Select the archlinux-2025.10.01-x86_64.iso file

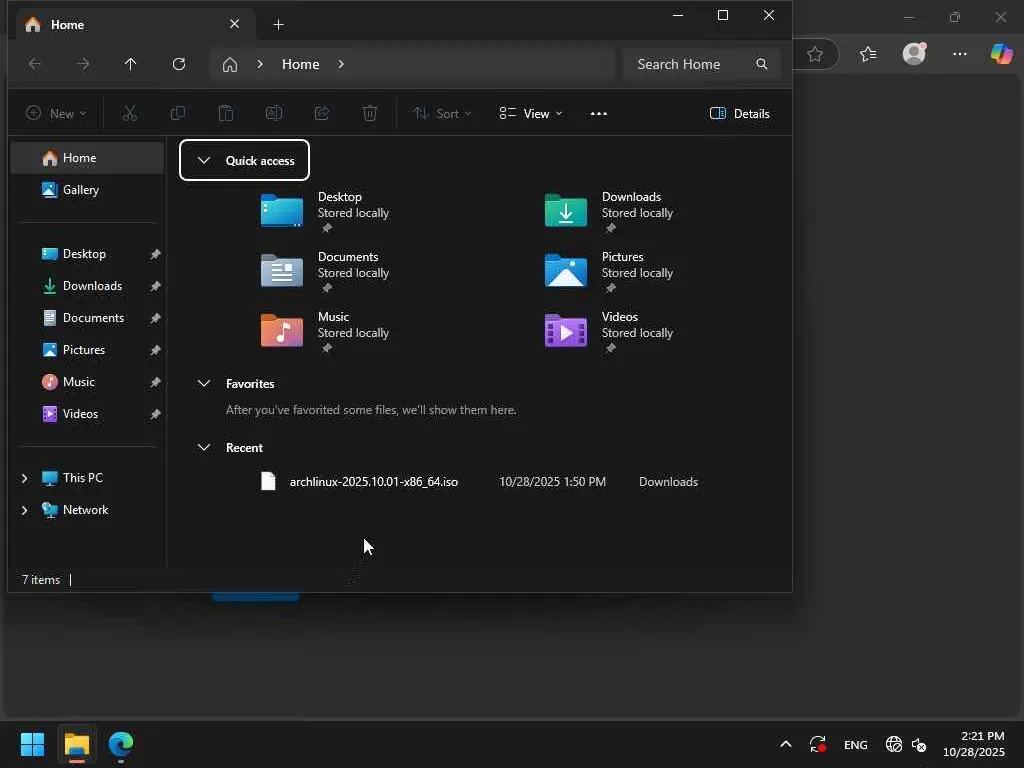(x=373, y=482)
